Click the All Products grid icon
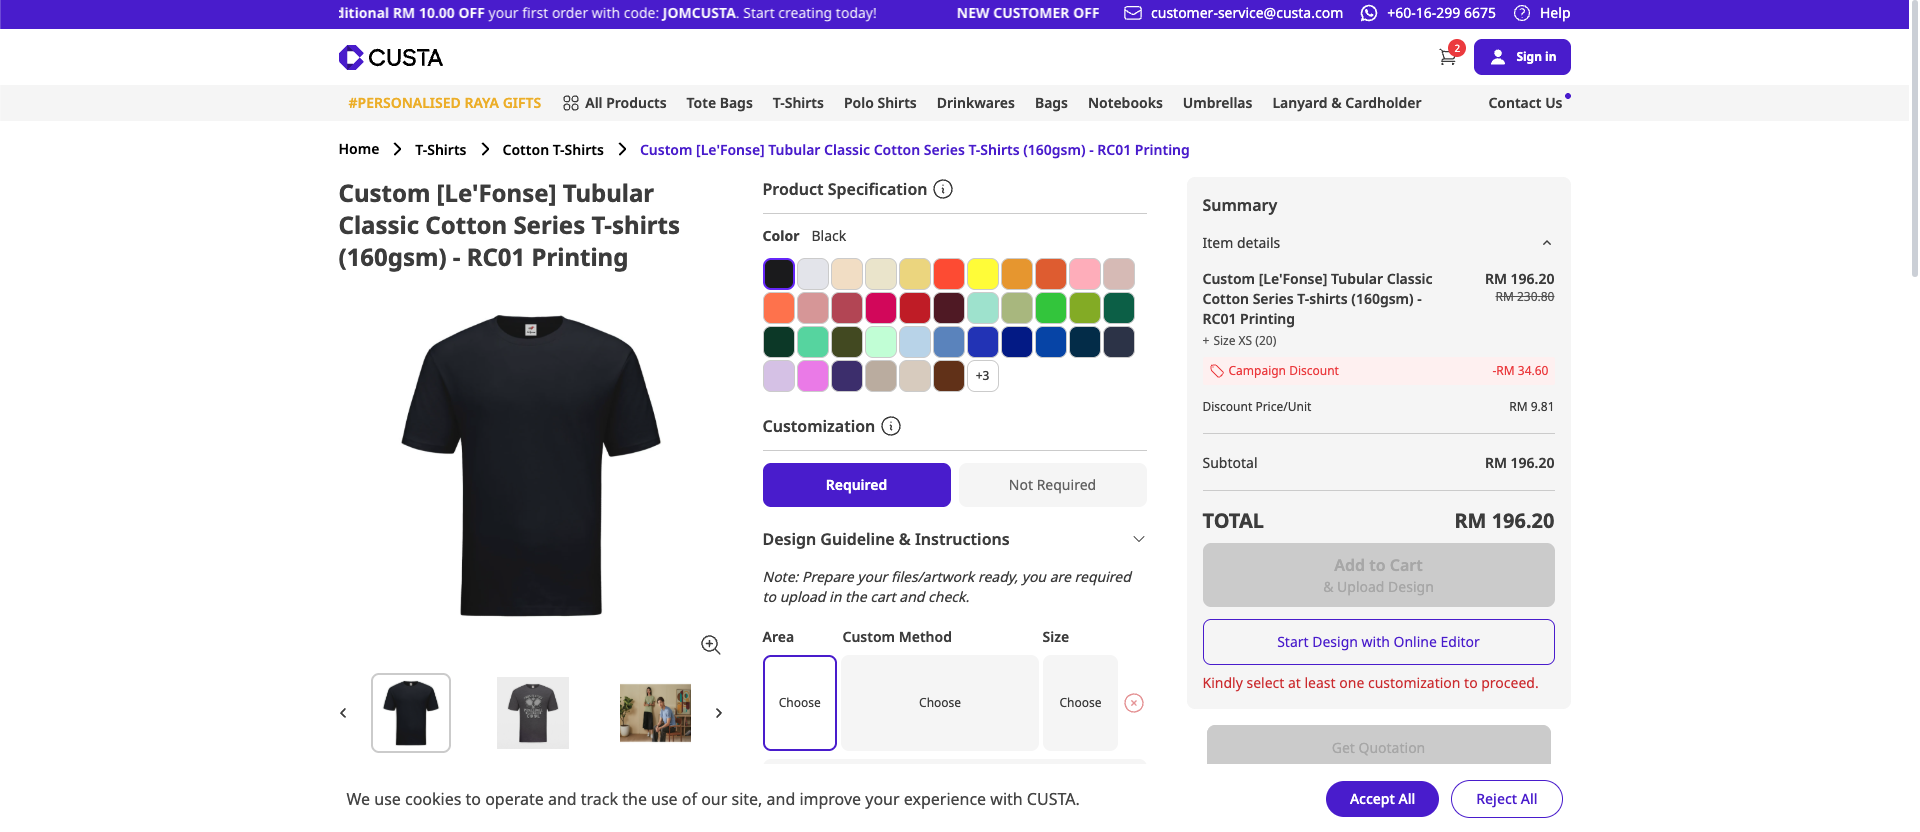Viewport: 1920px width, 832px height. [x=571, y=103]
